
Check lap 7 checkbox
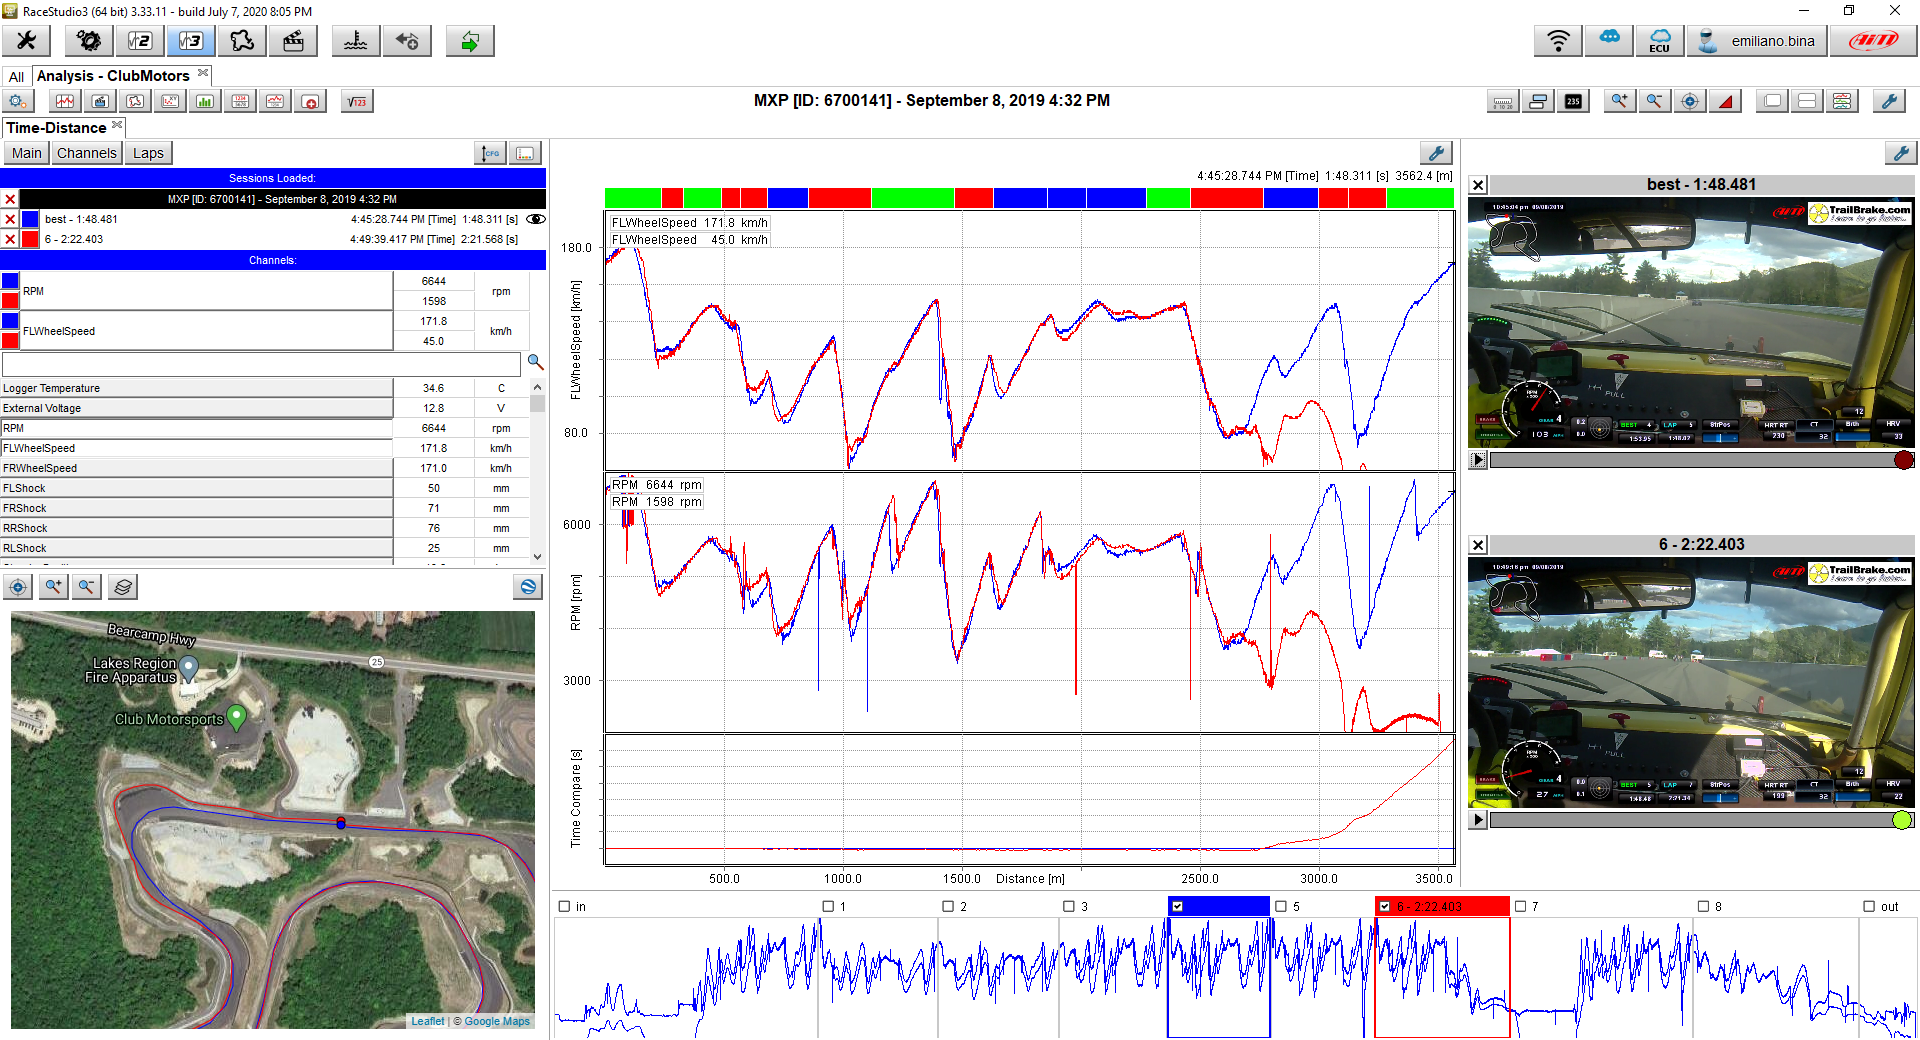pyautogui.click(x=1521, y=906)
